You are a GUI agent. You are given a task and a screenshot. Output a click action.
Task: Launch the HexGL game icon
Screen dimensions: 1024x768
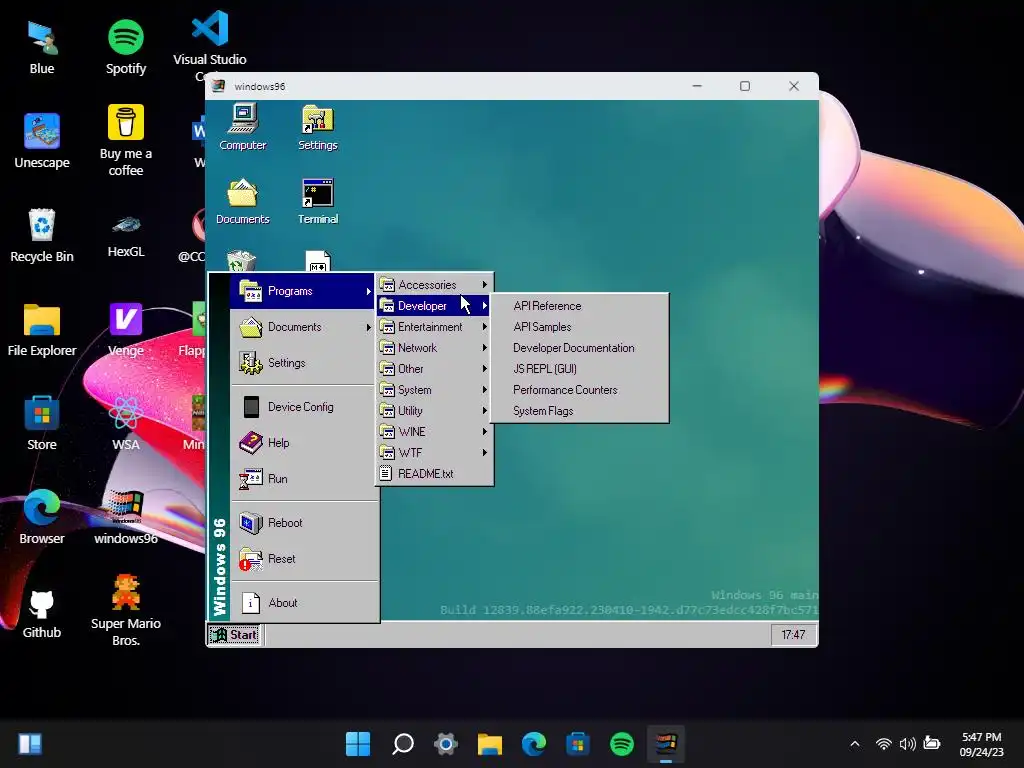125,235
